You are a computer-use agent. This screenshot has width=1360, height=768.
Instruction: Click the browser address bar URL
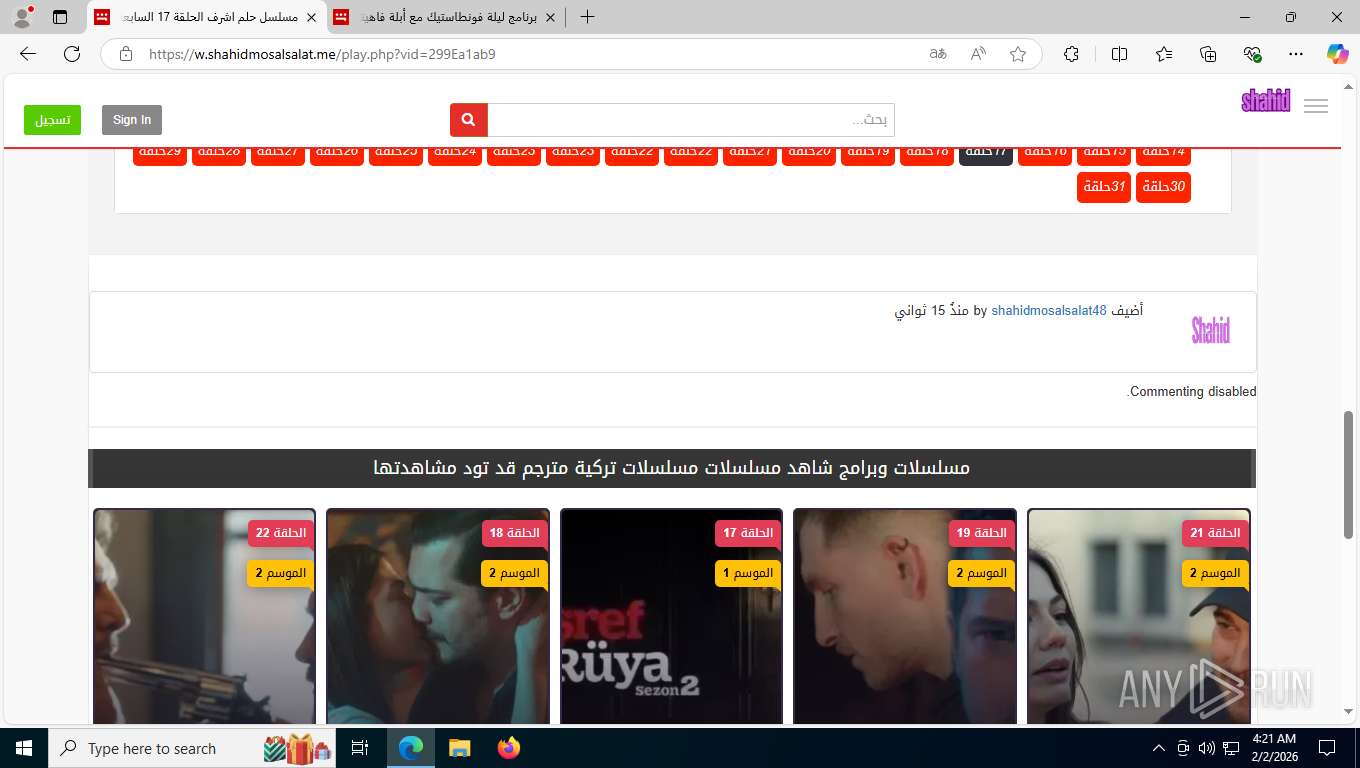(322, 54)
